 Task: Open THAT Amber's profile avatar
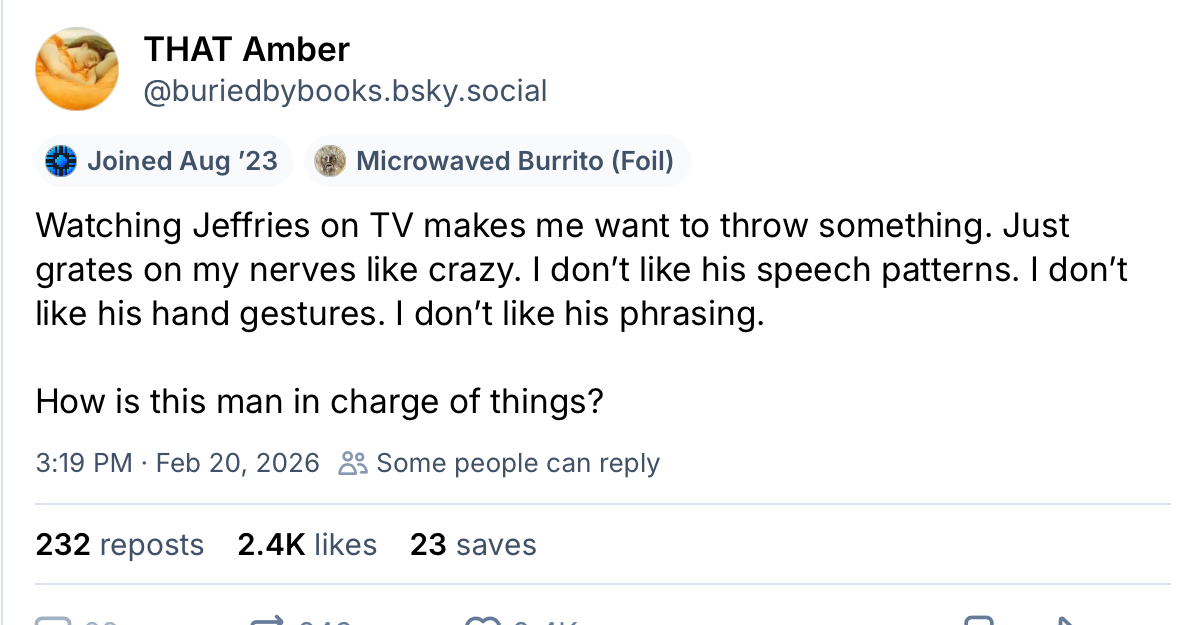click(77, 69)
